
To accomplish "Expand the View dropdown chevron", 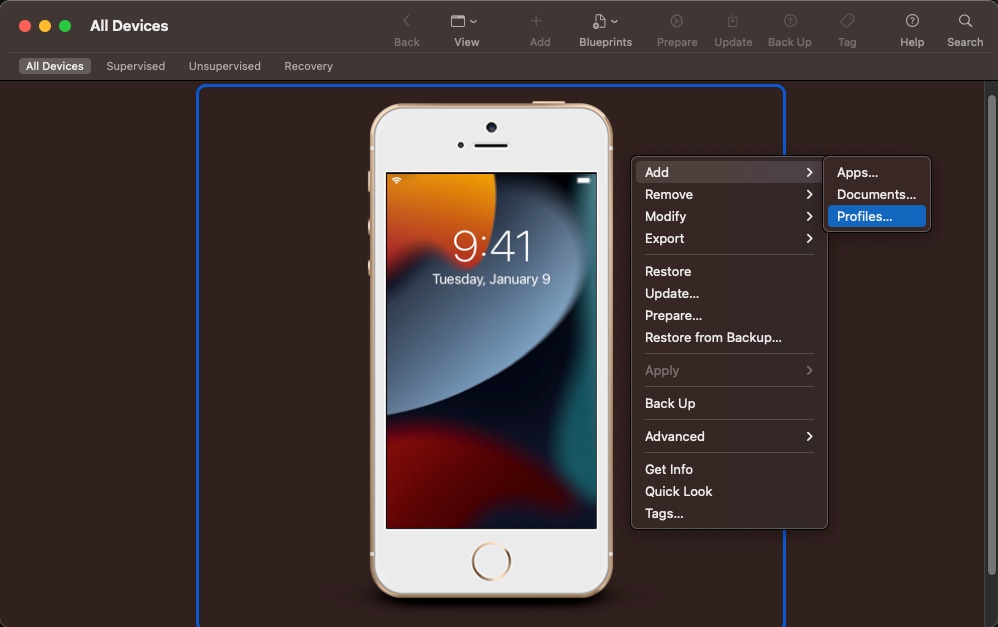I will pyautogui.click(x=474, y=22).
